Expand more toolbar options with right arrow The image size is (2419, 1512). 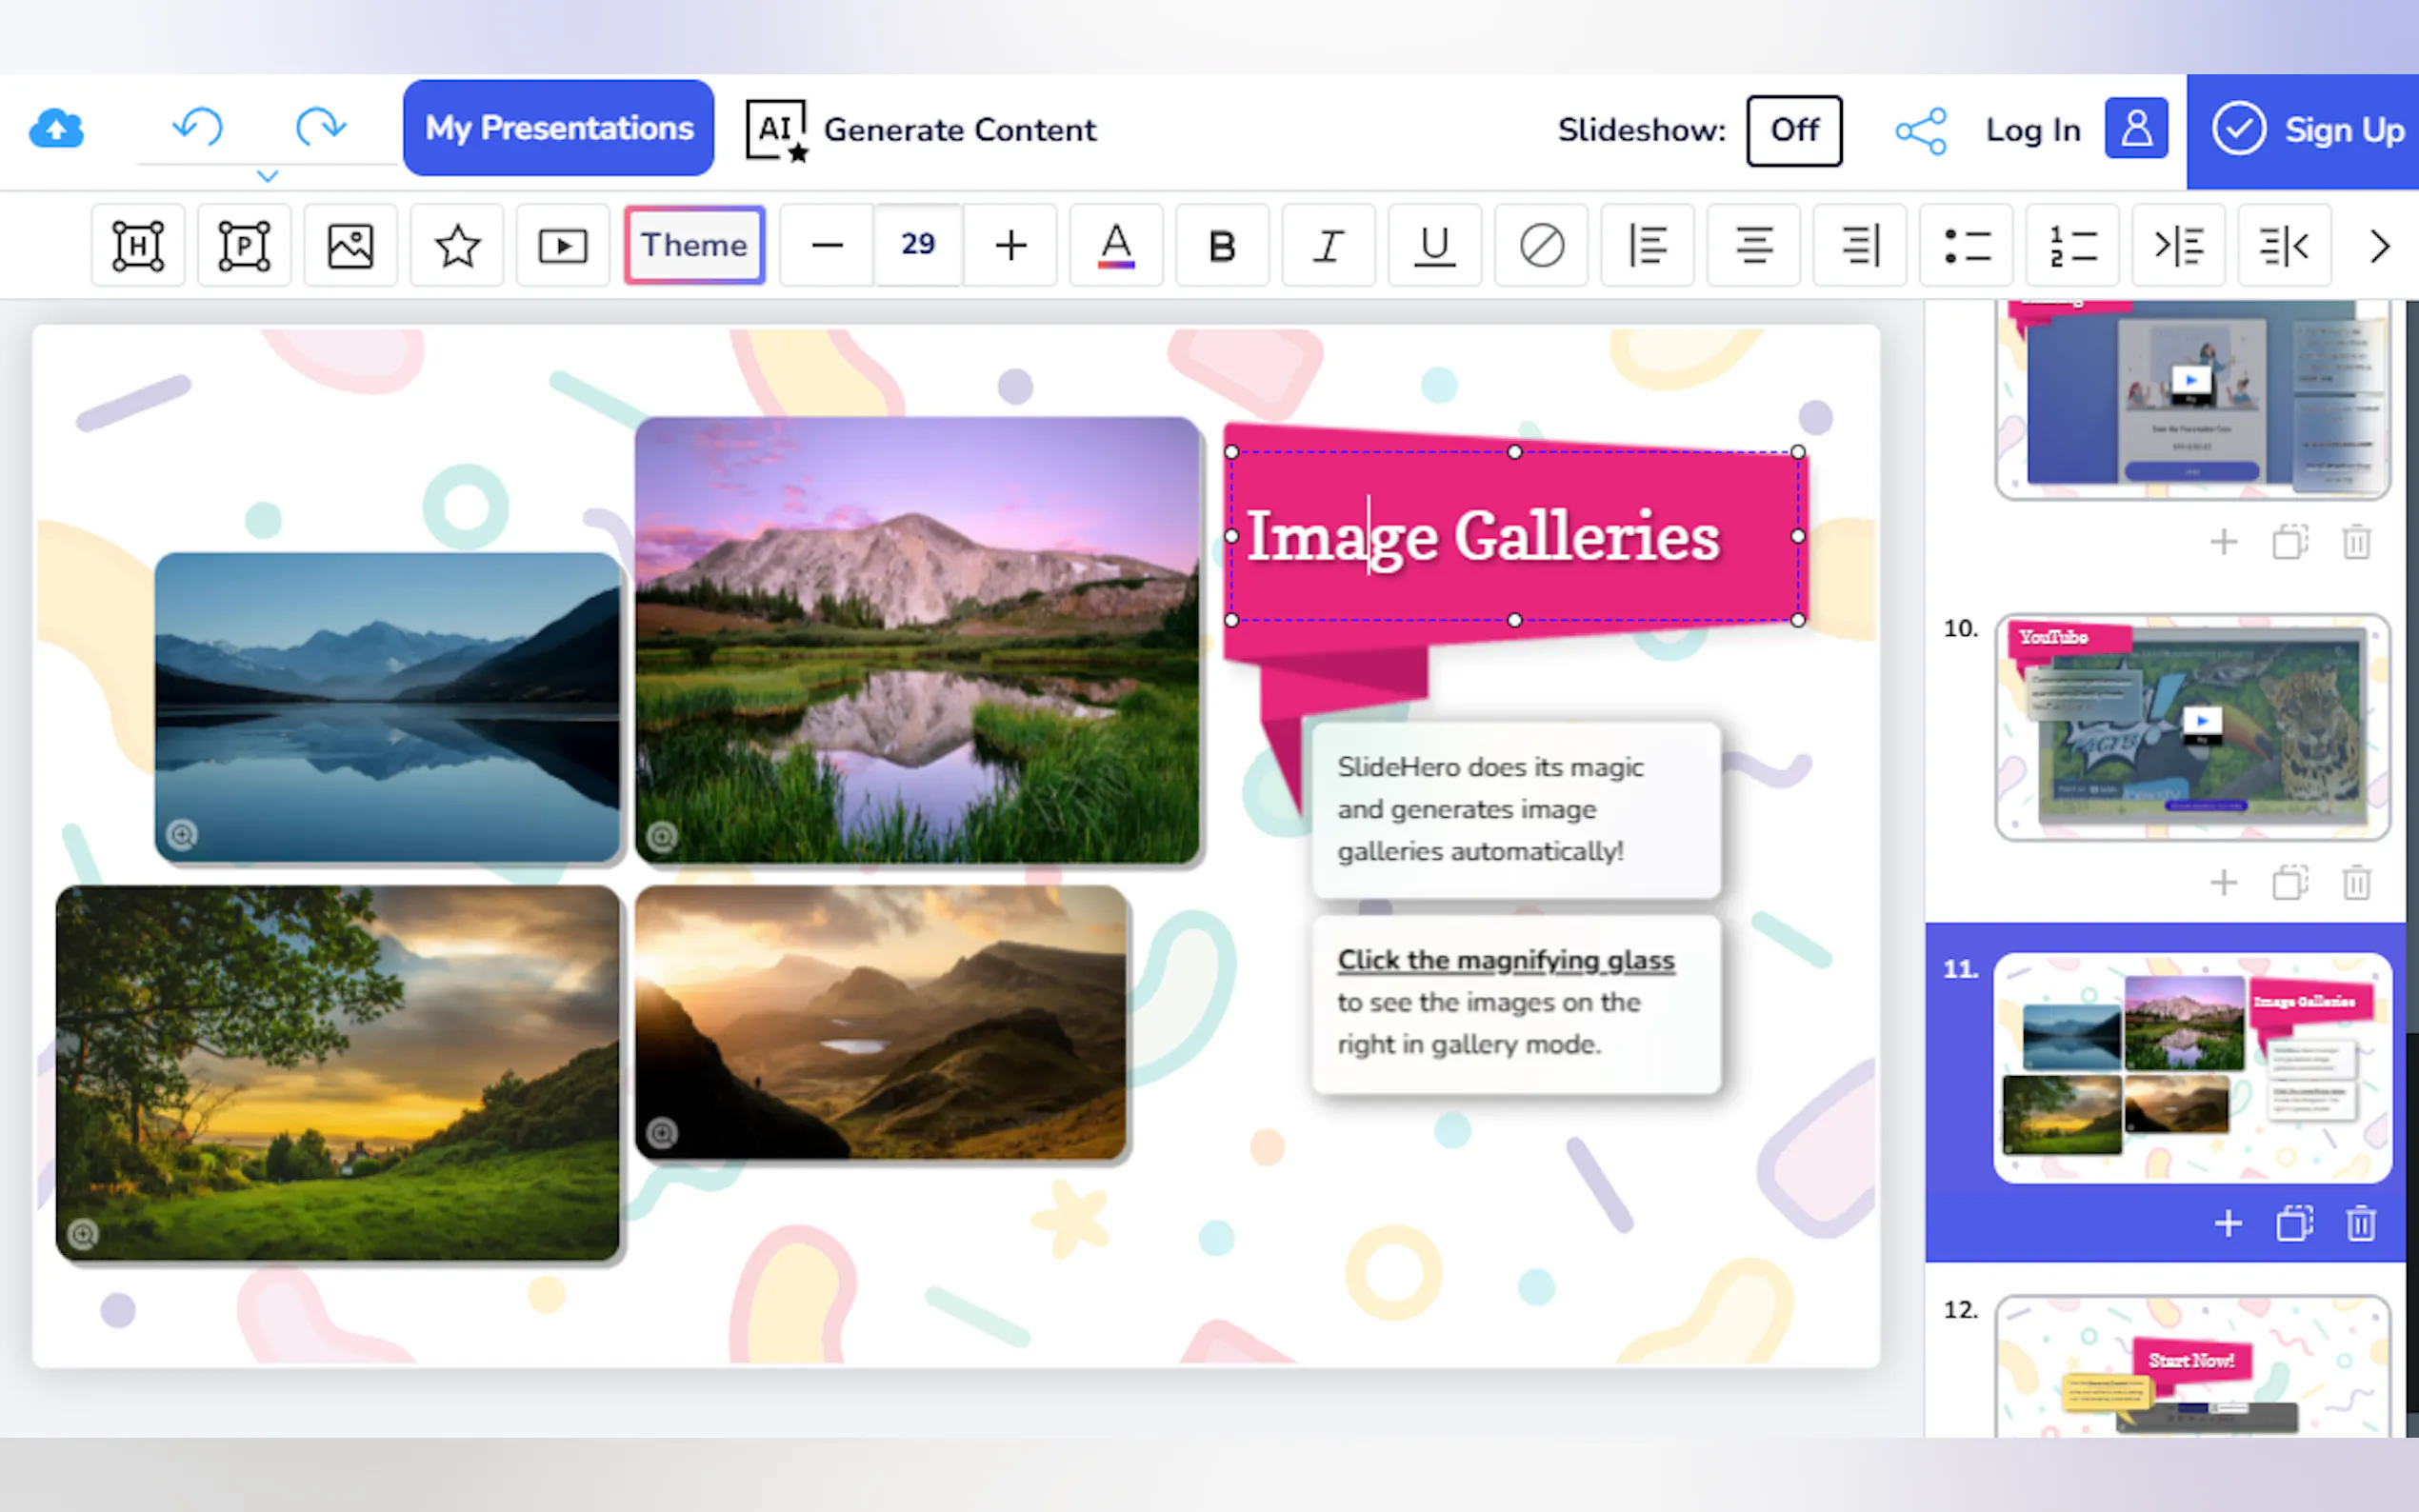[2379, 246]
